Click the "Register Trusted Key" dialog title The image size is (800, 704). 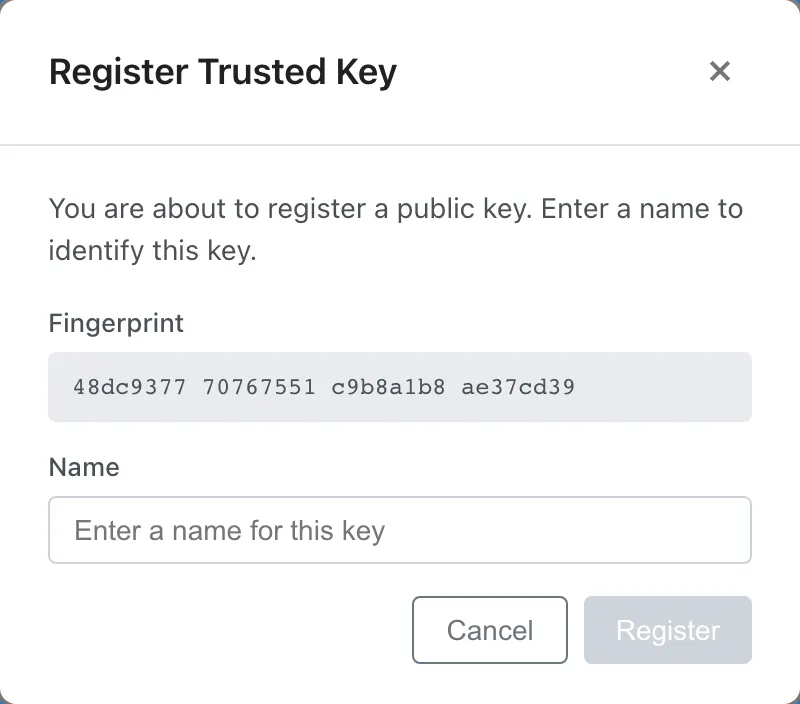pos(223,72)
